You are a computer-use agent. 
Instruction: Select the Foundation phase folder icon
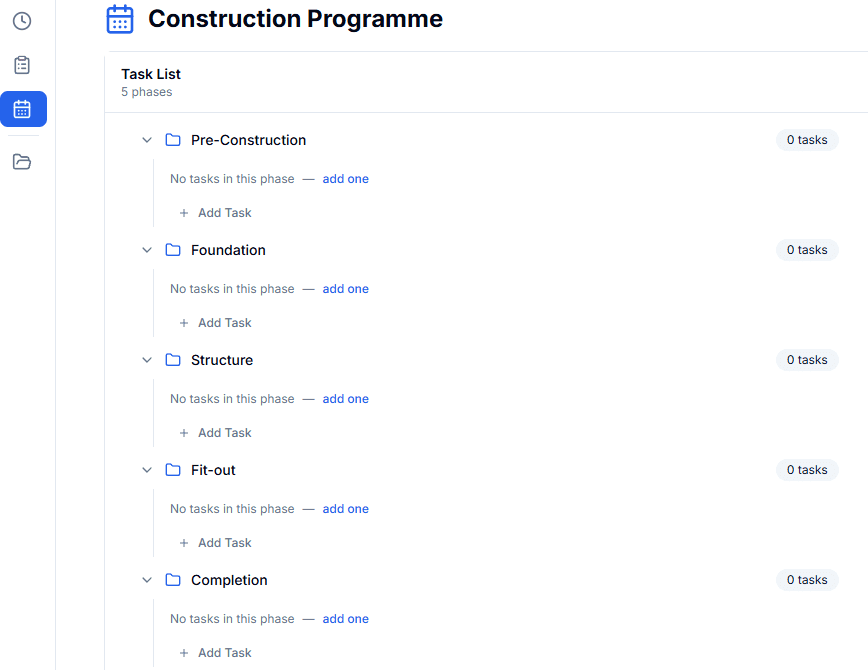pos(172,250)
